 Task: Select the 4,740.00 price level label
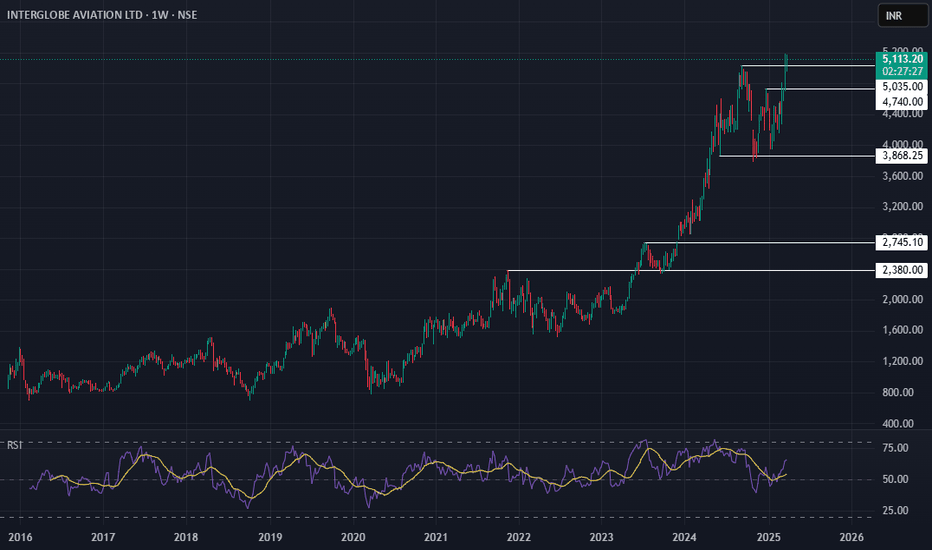click(902, 102)
